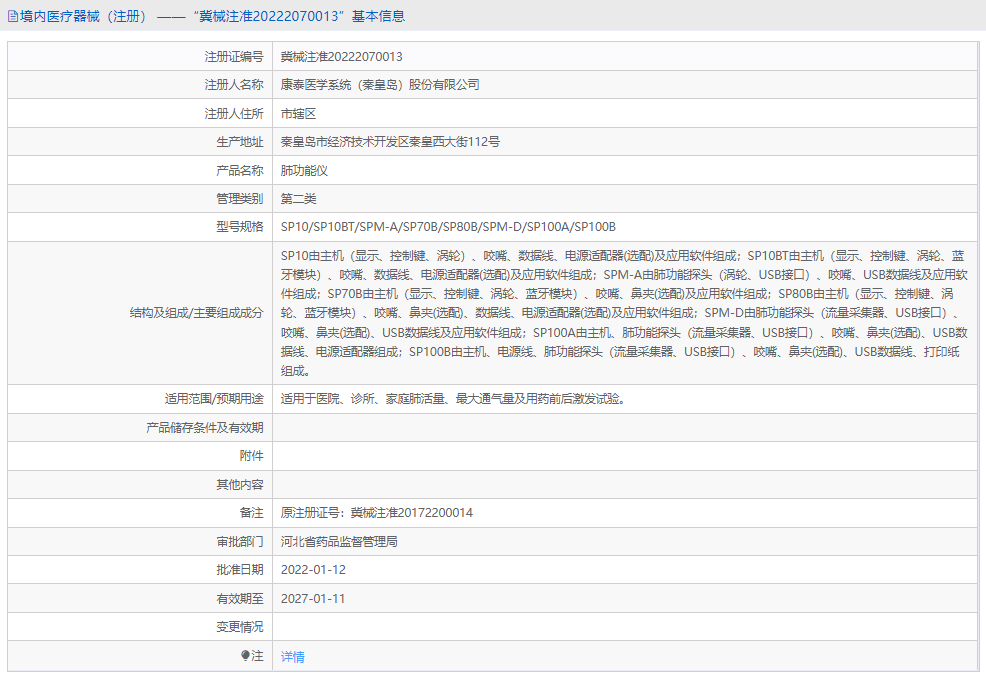
Task: Select the approval date 2022-01-12
Action: coord(317,569)
